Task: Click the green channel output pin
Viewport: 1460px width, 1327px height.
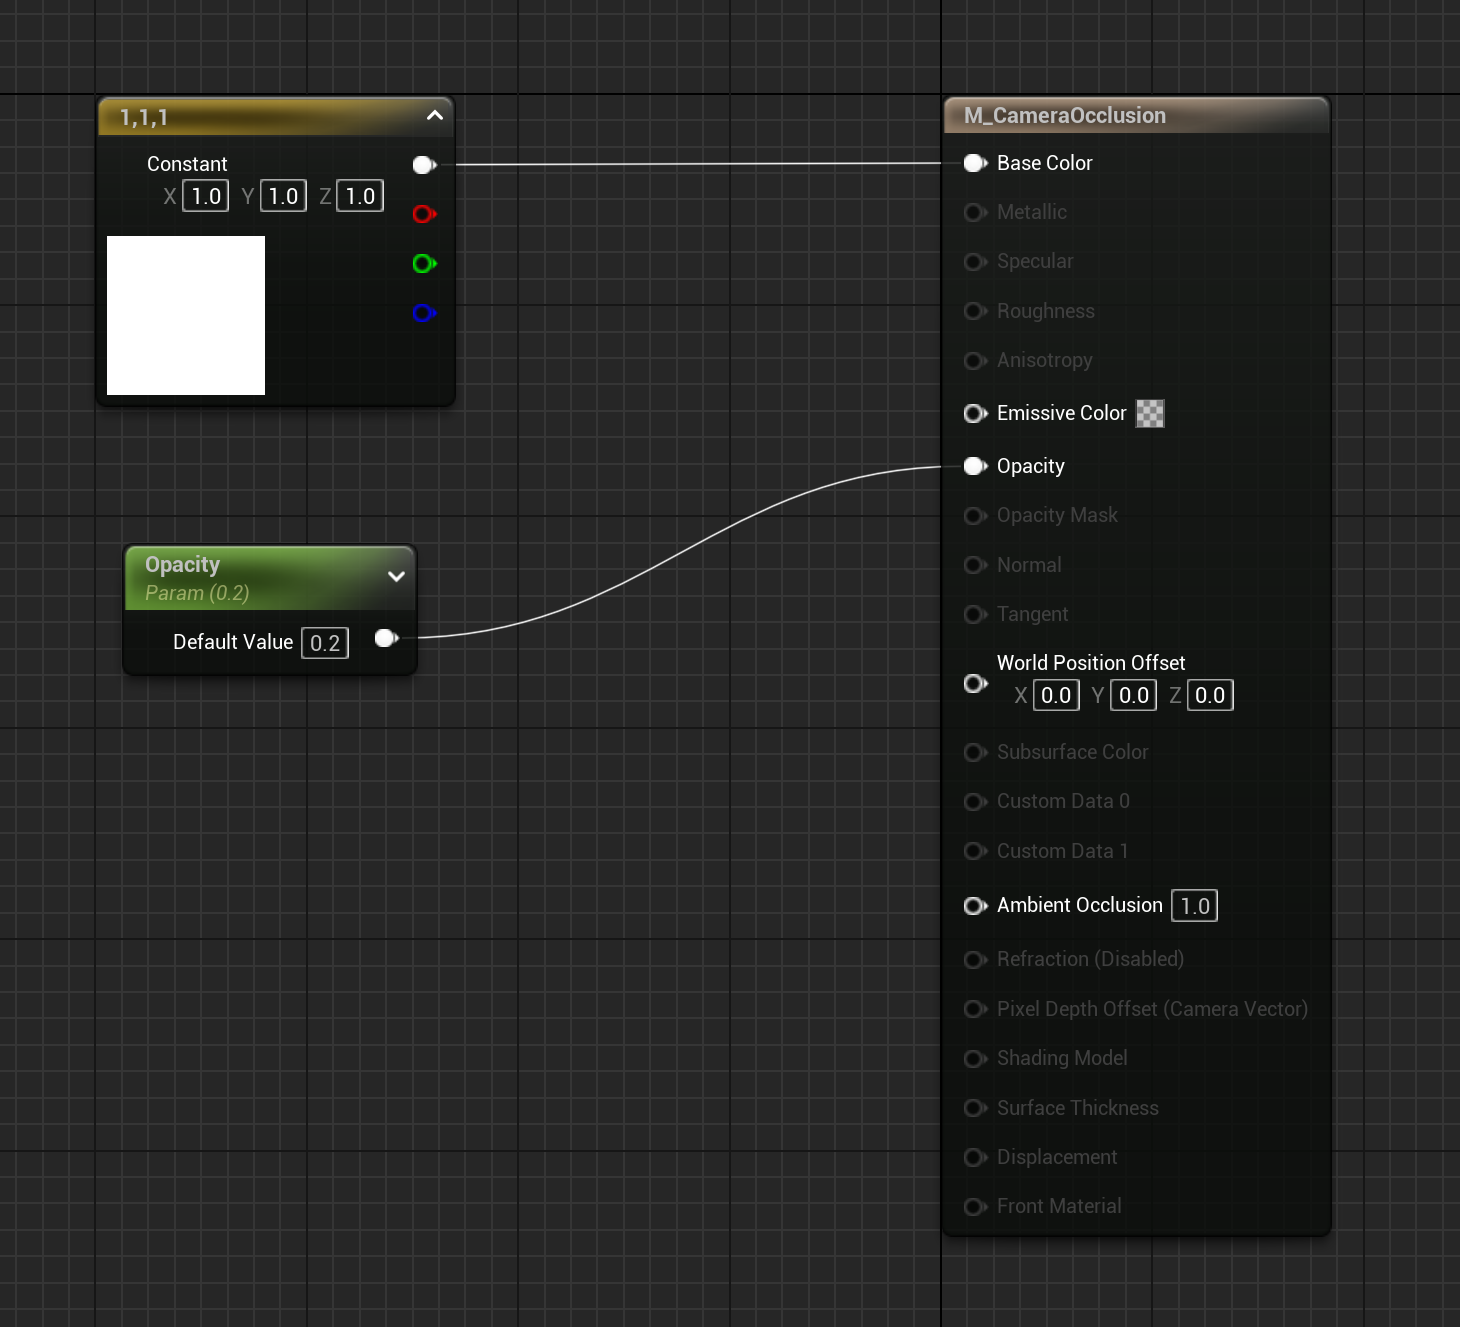Action: [x=425, y=263]
